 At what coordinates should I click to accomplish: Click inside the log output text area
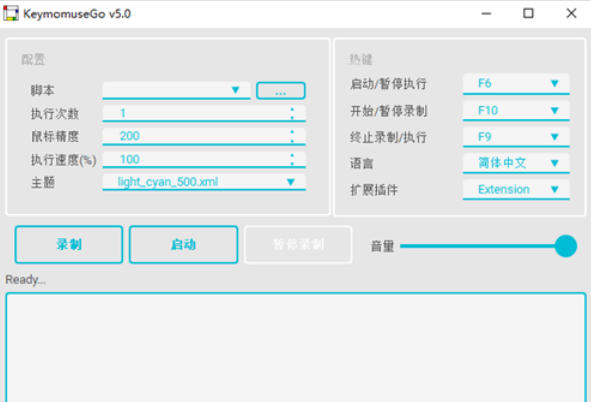[296, 347]
